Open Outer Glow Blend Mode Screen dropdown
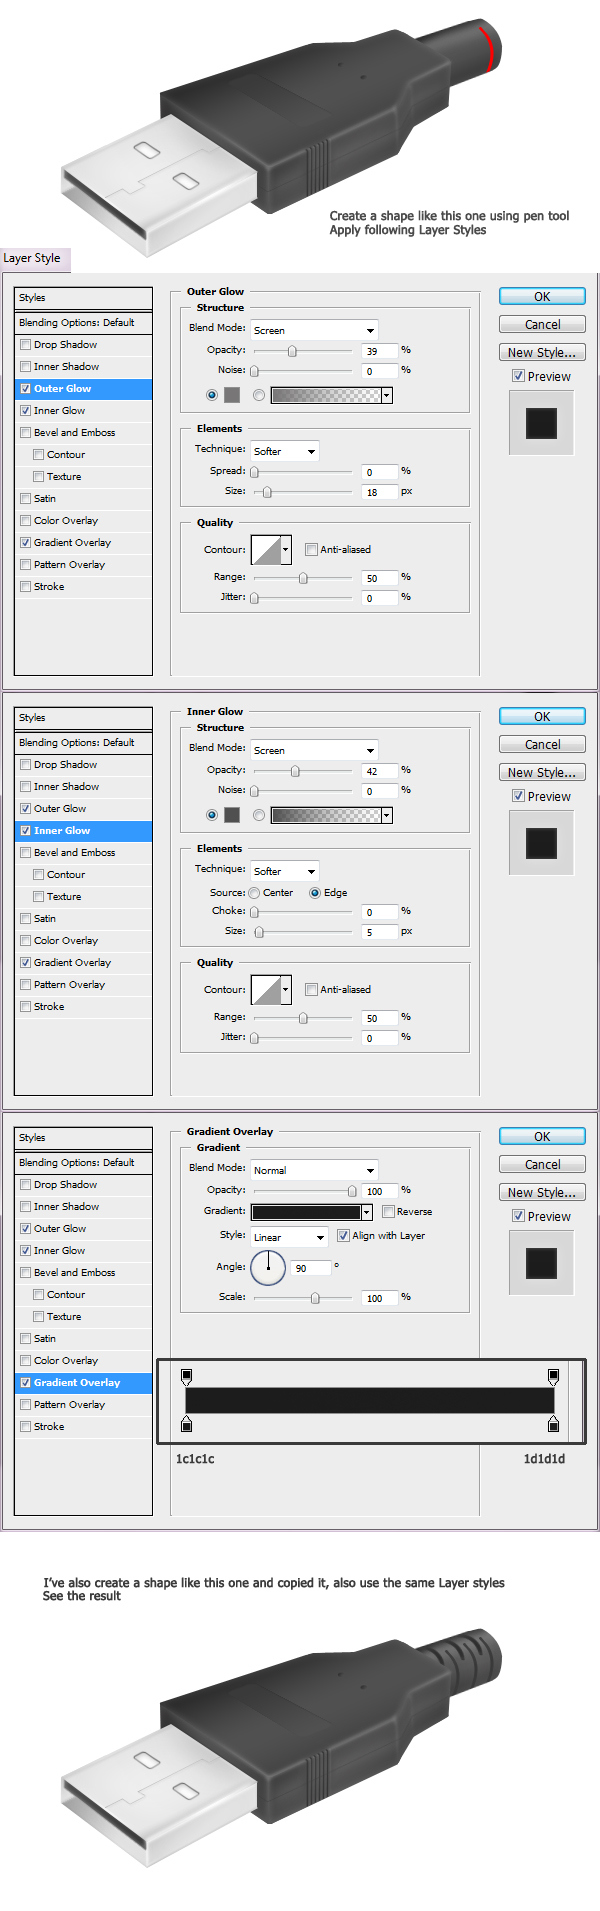600x1911 pixels. [314, 330]
